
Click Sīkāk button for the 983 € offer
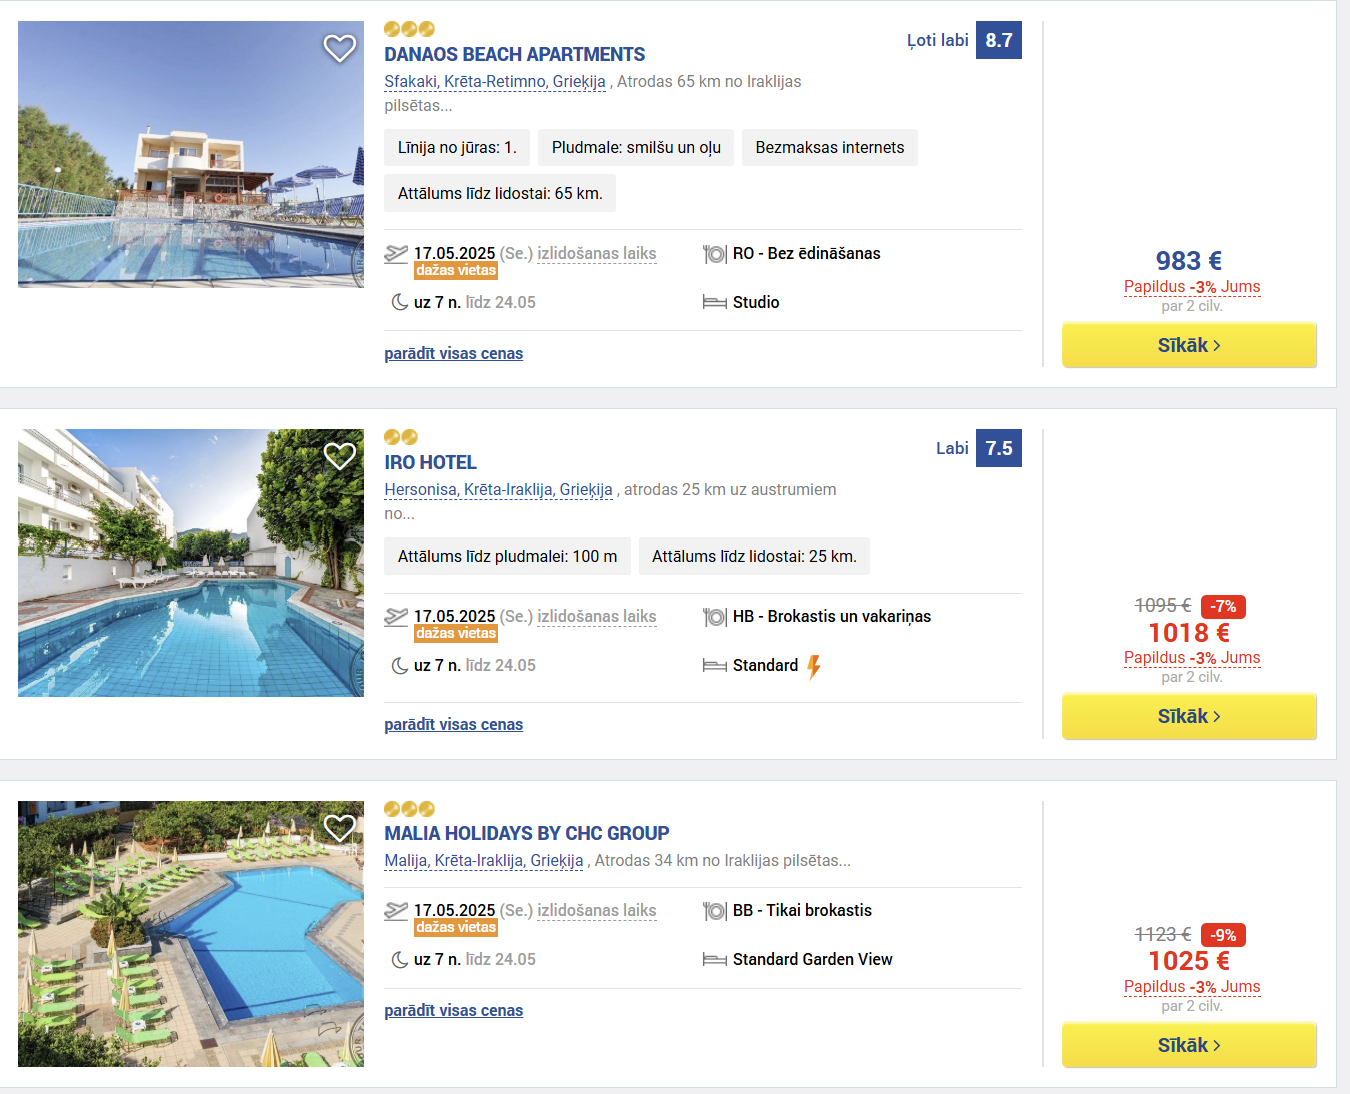(x=1189, y=345)
